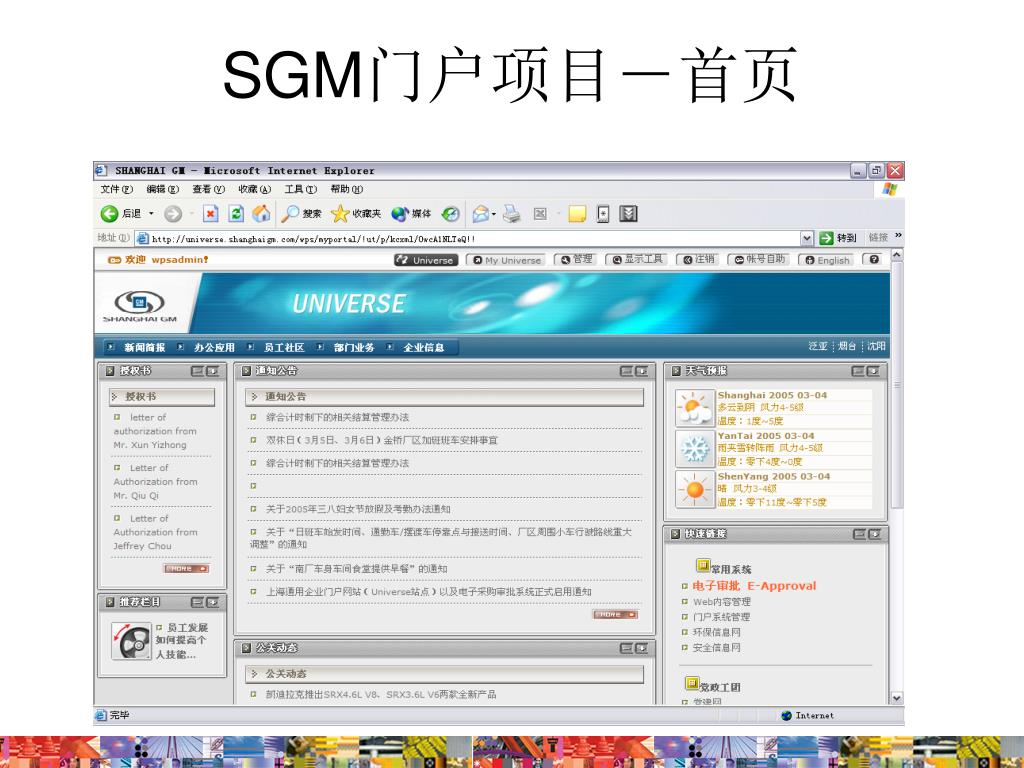Open the 收藏(A) menu
This screenshot has height=768, width=1024.
pyautogui.click(x=254, y=189)
